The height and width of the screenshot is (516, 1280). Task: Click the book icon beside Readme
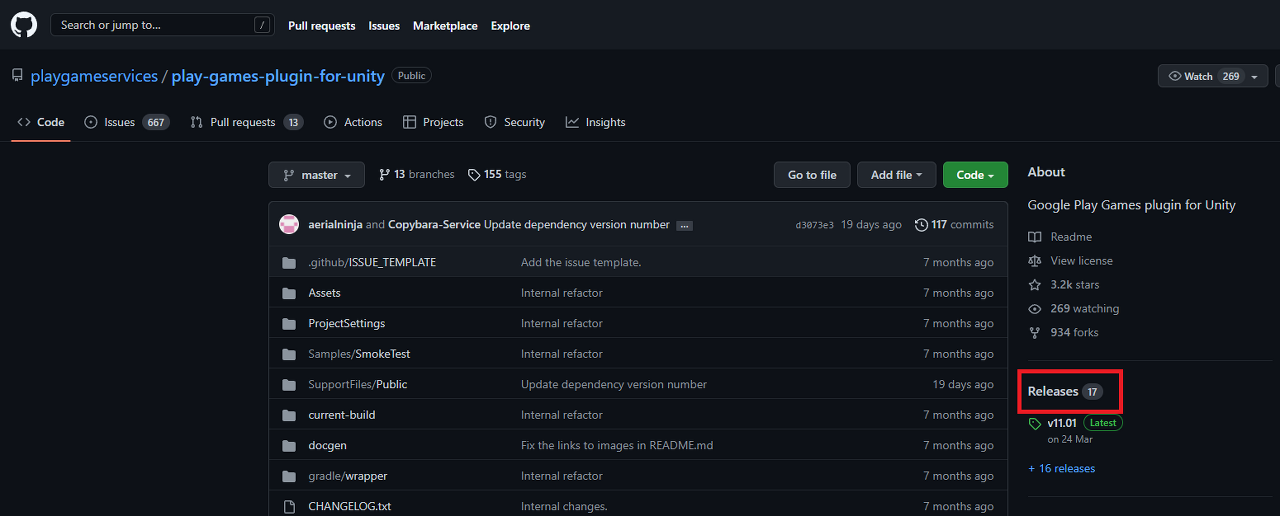coord(1035,237)
